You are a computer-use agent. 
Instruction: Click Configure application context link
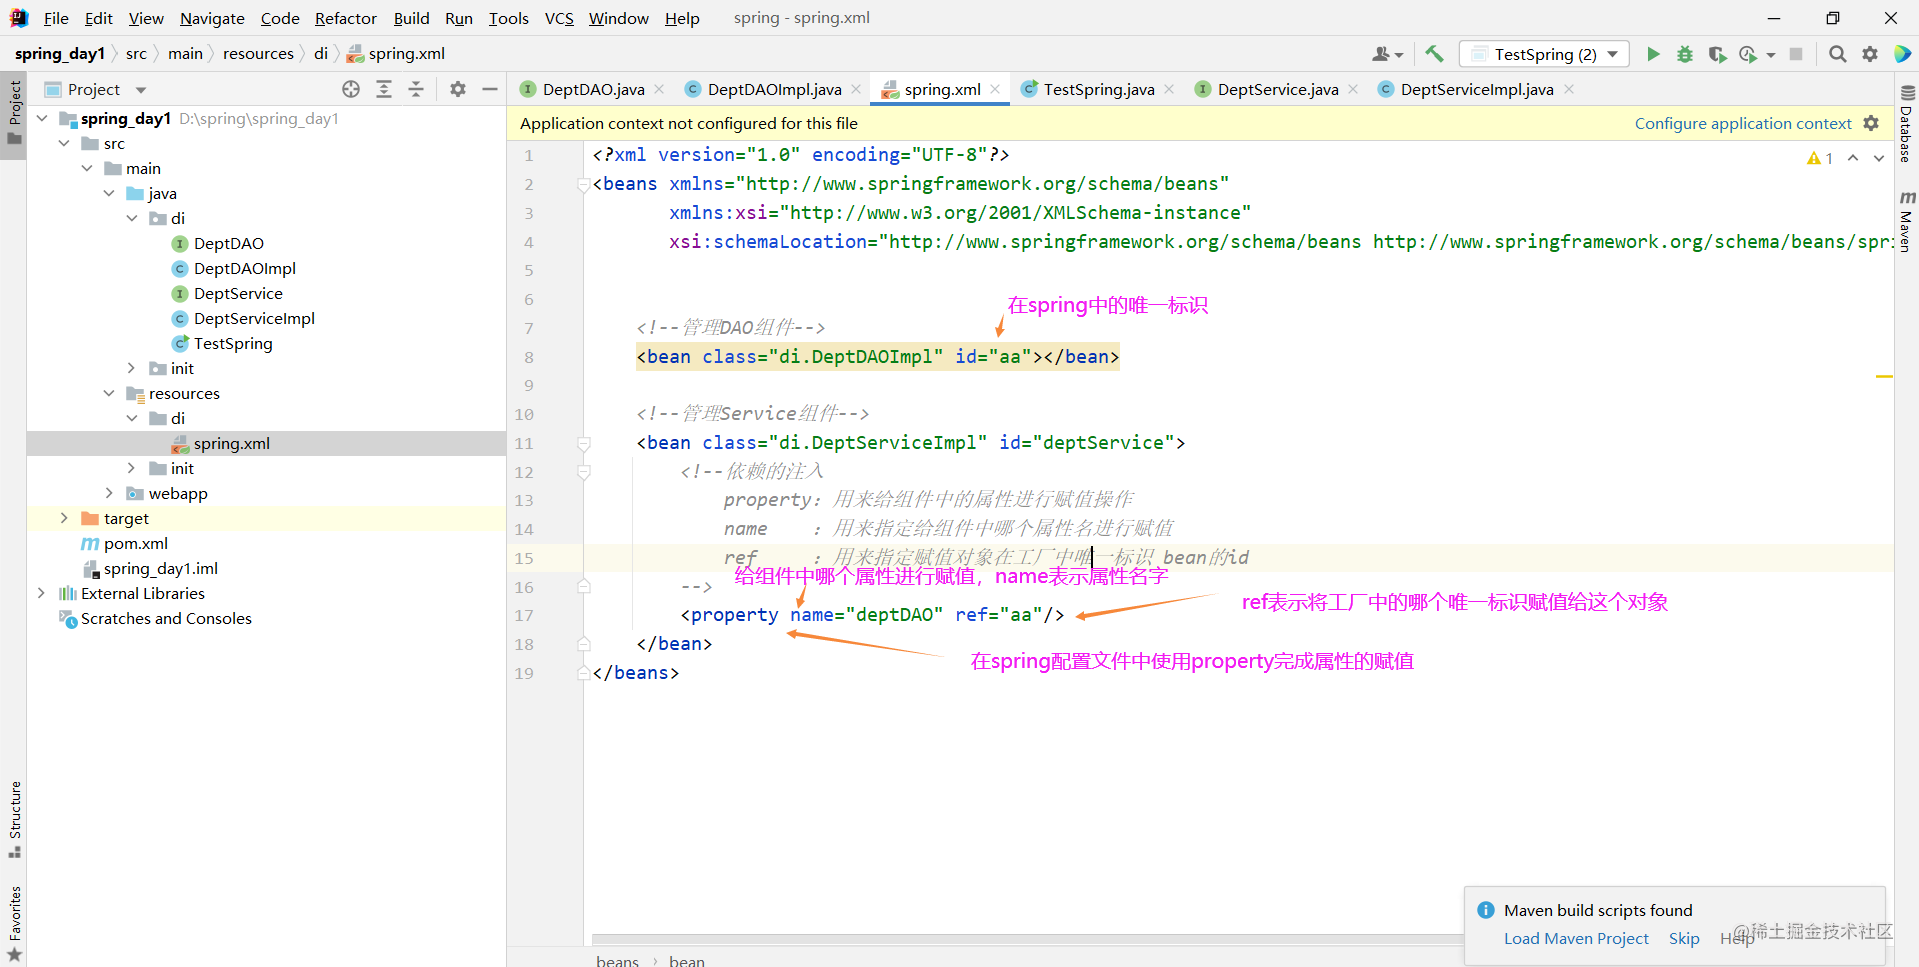[1743, 123]
